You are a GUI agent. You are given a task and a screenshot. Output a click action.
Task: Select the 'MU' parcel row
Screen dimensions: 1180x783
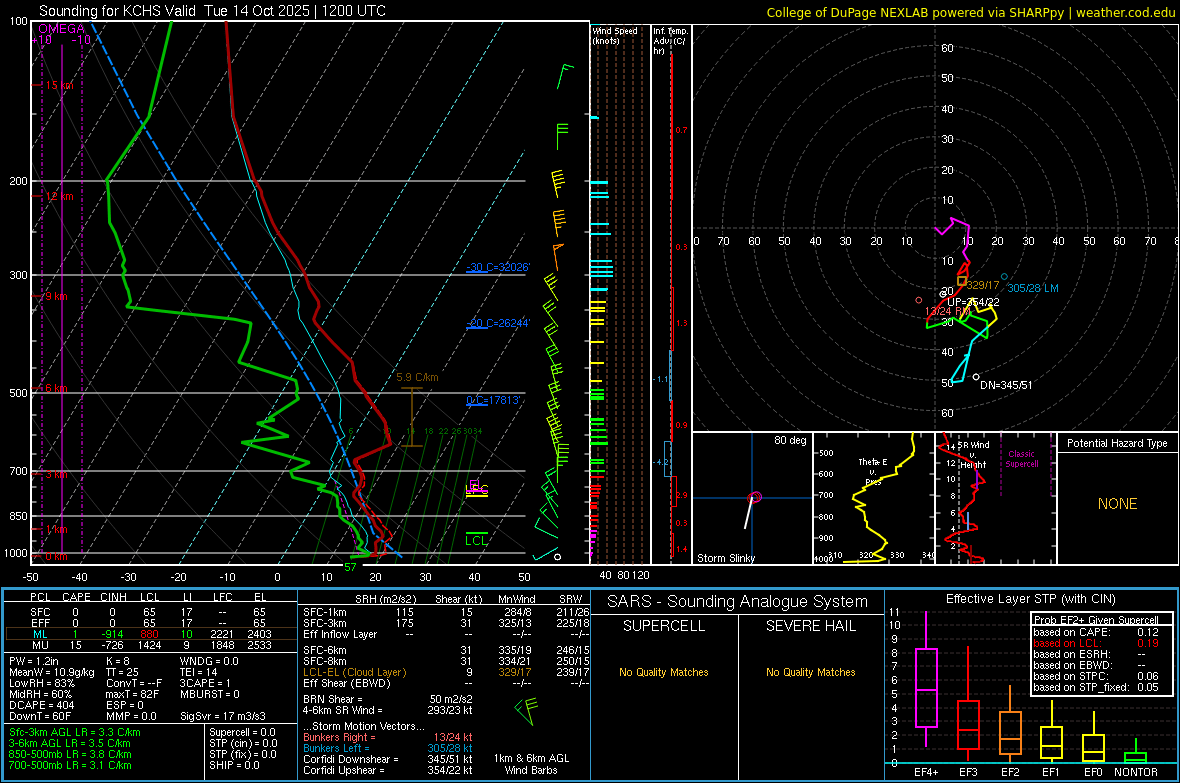(151, 645)
